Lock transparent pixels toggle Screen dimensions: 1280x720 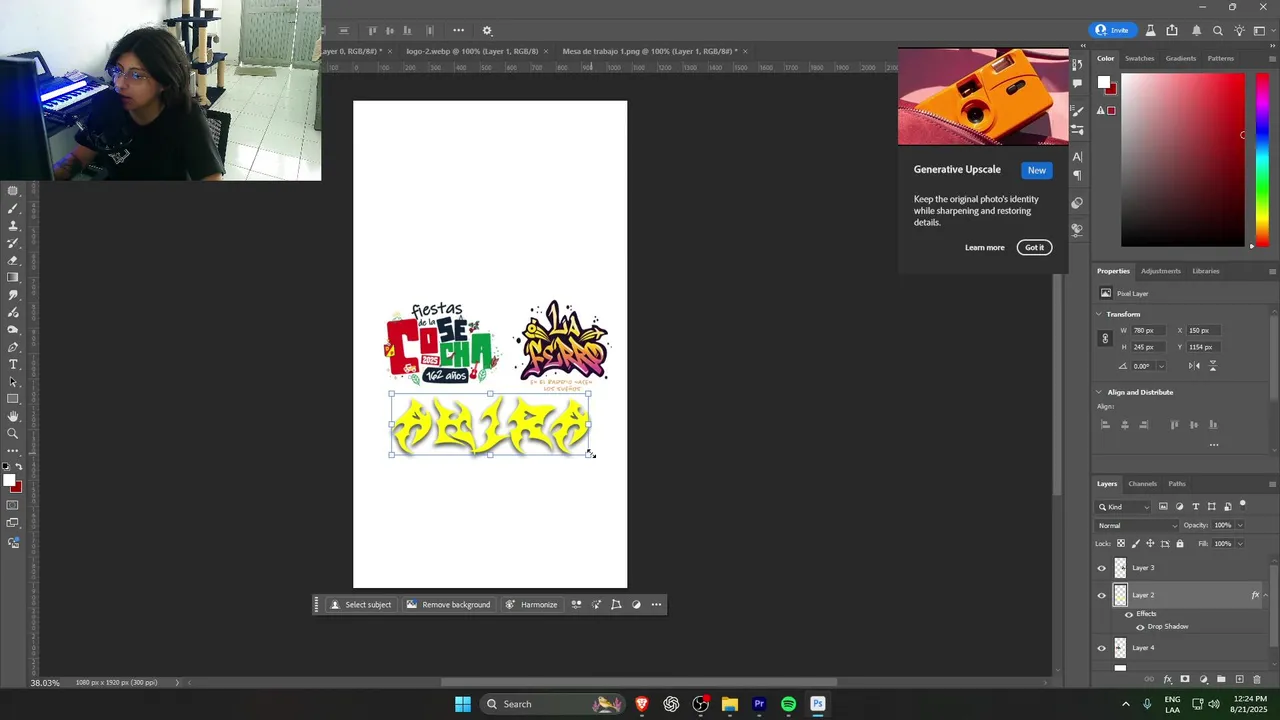1120,544
